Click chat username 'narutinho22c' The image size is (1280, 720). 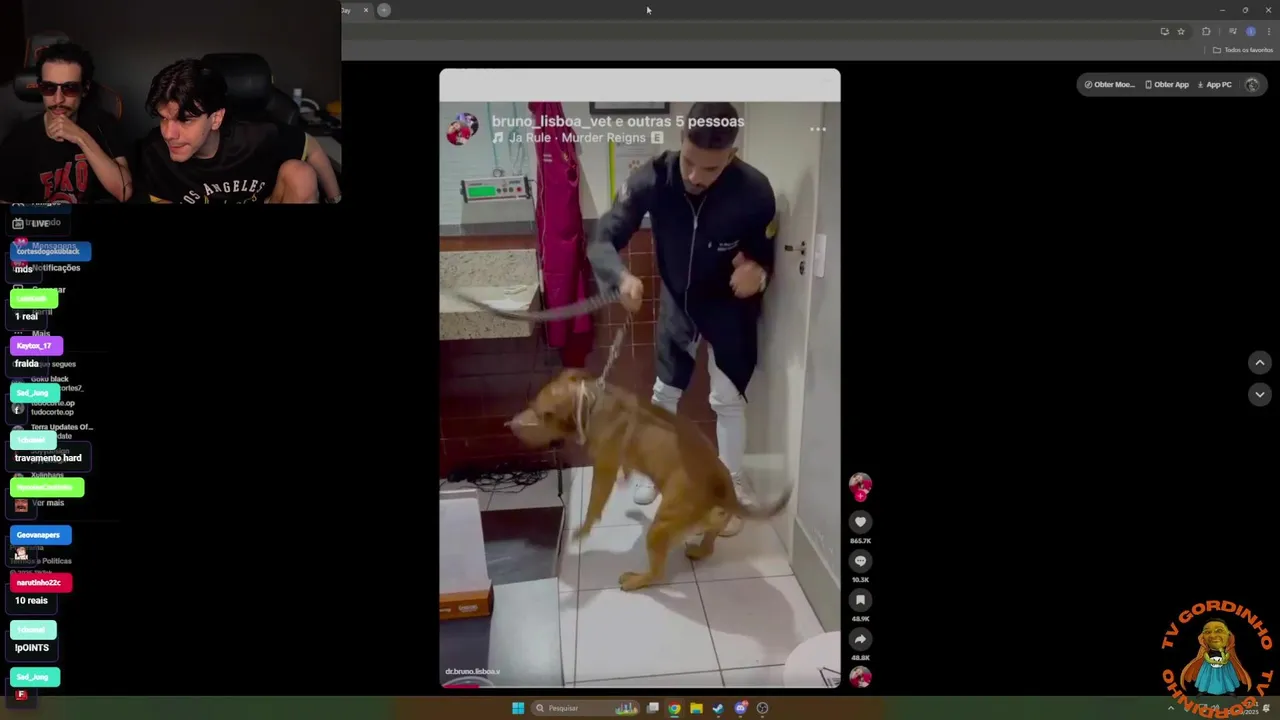[40, 582]
